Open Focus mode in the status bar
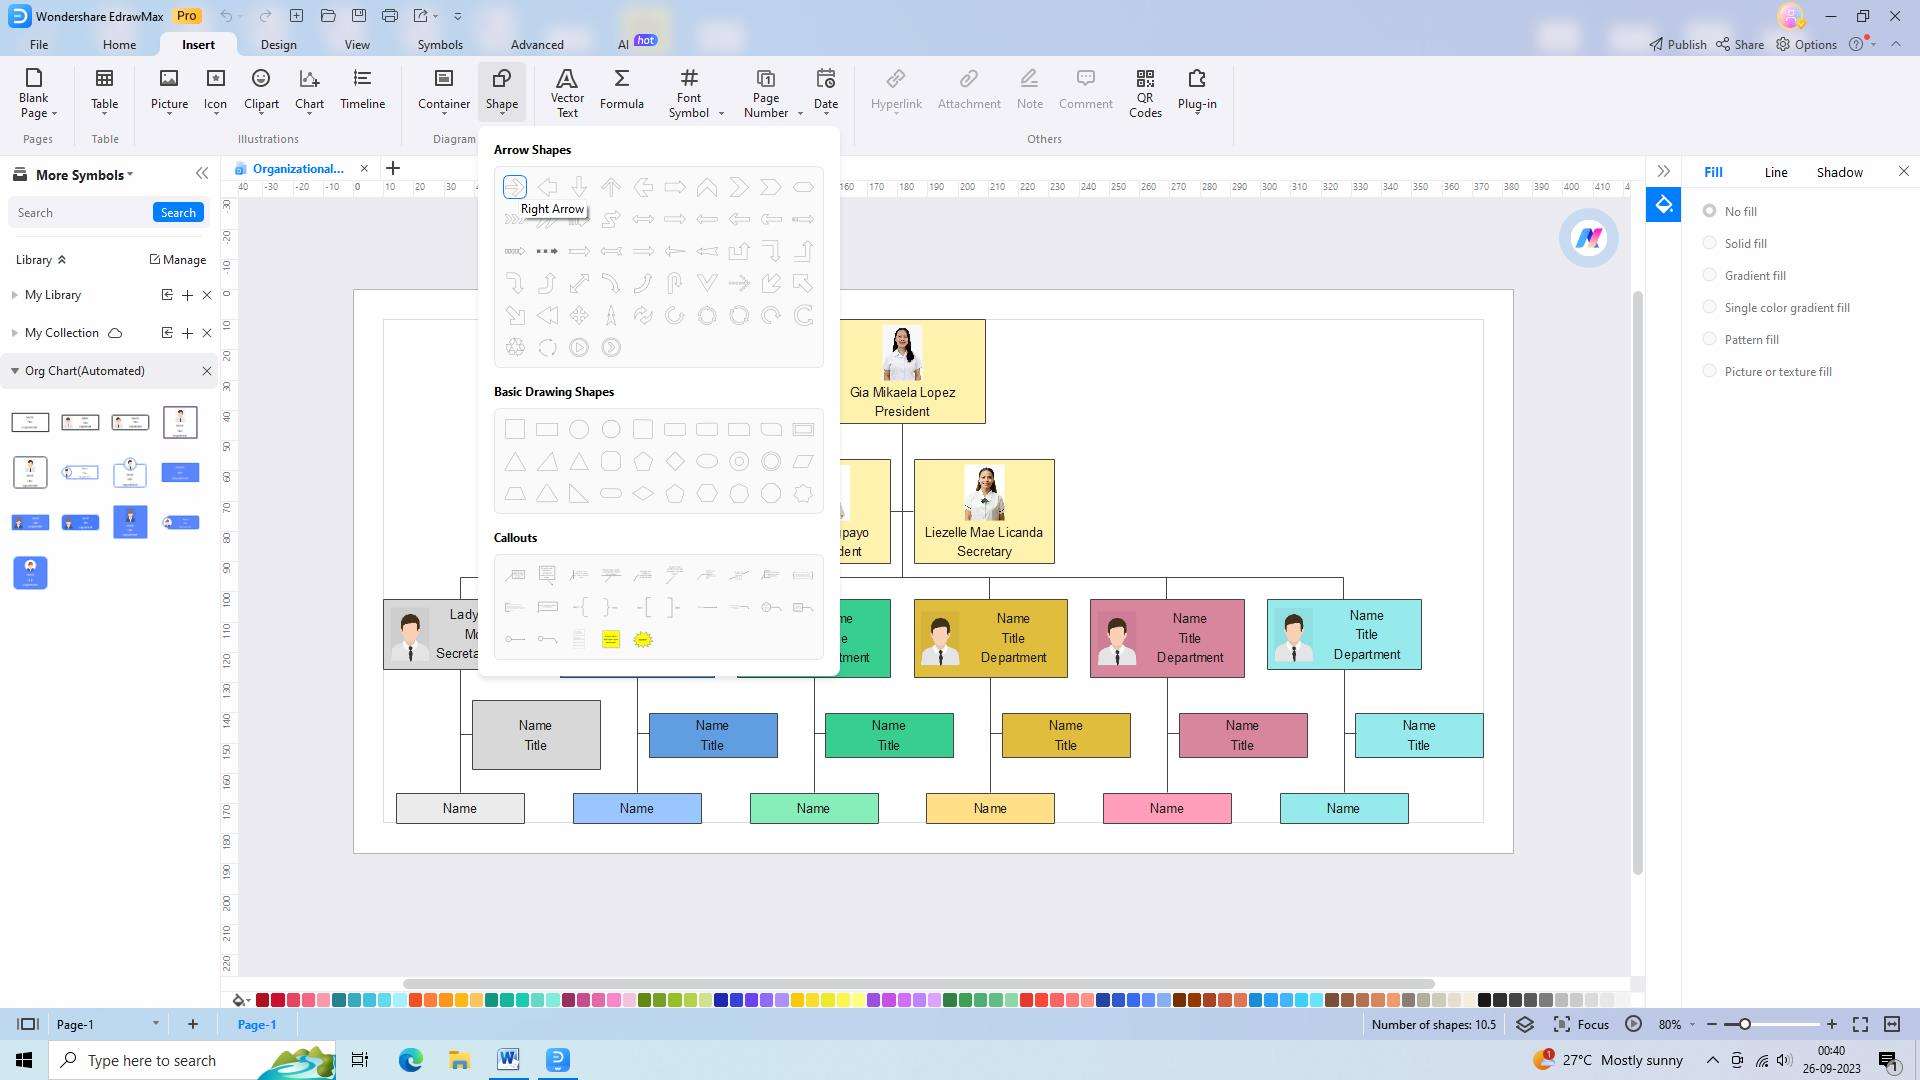This screenshot has height=1080, width=1920. click(1581, 1024)
